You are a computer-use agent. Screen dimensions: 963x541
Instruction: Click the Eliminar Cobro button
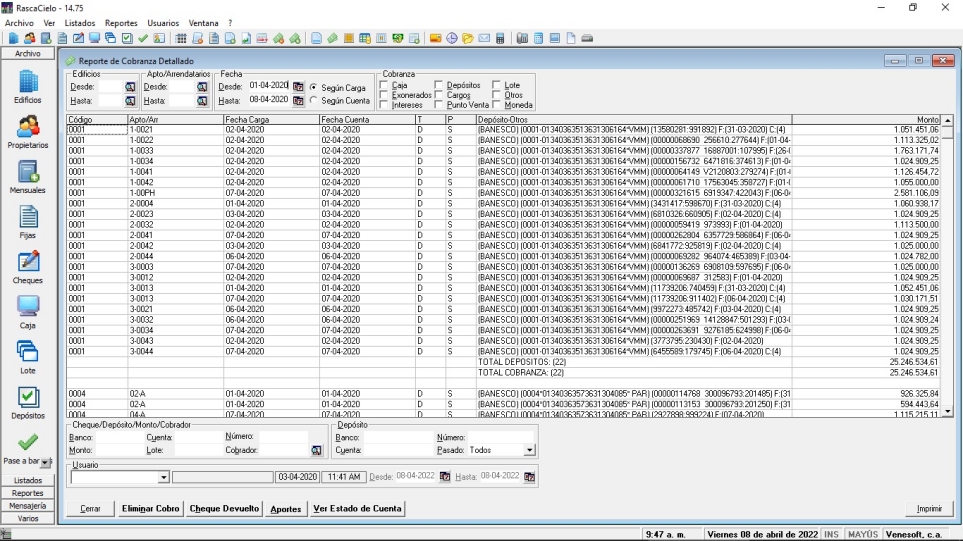[150, 508]
